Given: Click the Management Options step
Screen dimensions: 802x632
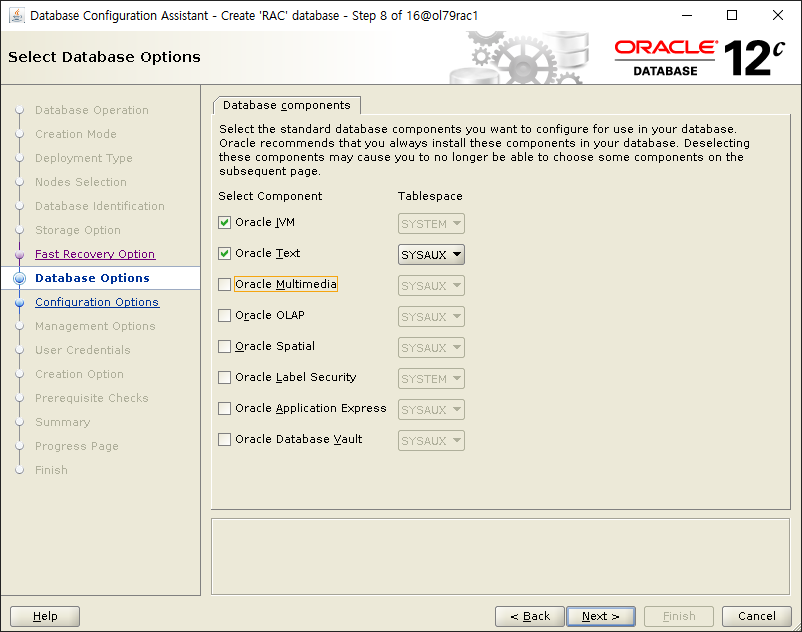Looking at the screenshot, I should click(x=95, y=326).
